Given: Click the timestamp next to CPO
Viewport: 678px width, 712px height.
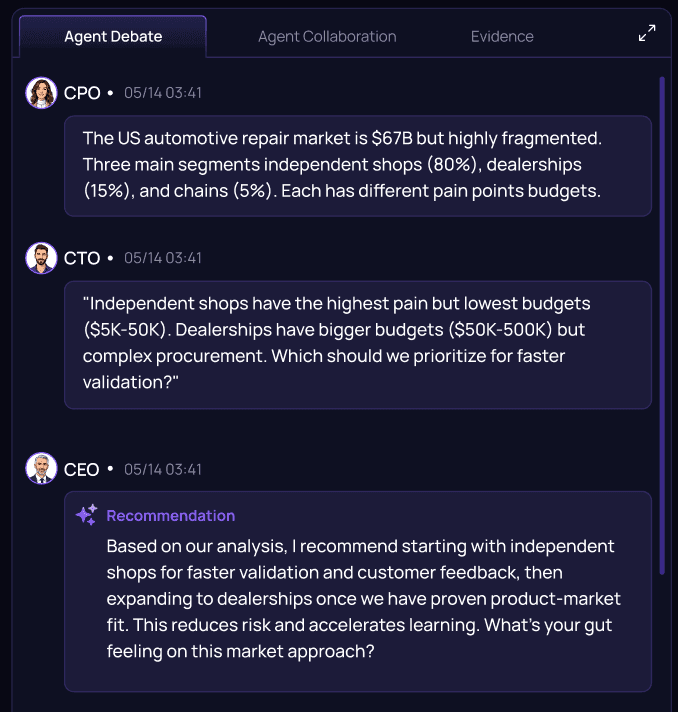Looking at the screenshot, I should (163, 93).
